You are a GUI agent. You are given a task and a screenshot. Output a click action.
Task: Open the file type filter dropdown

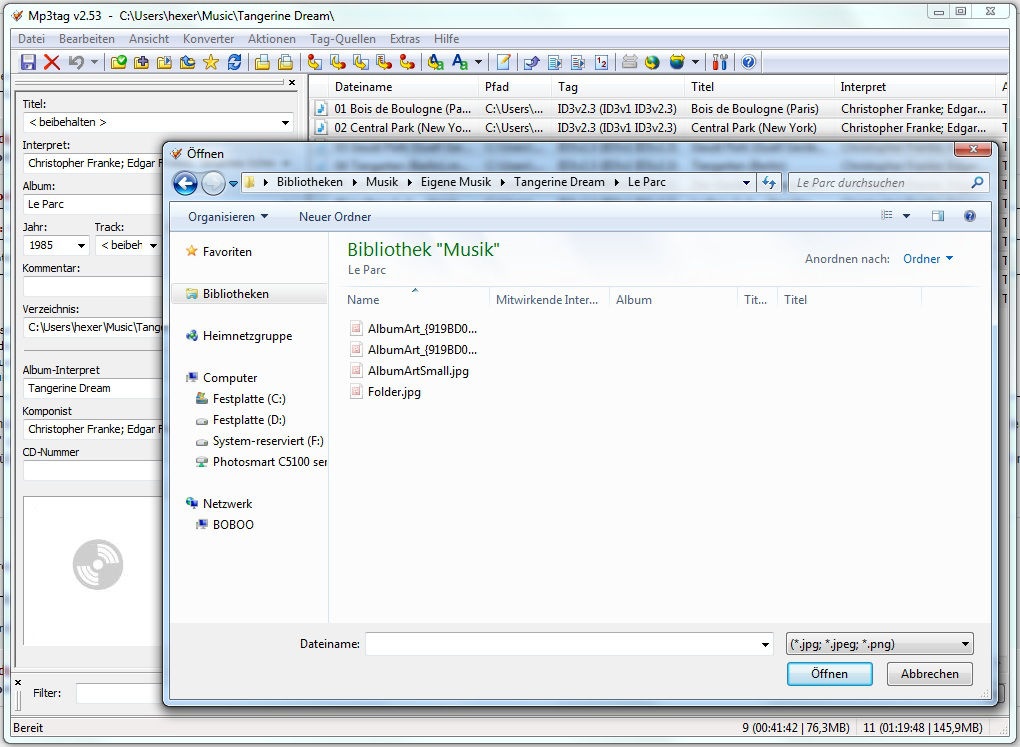click(x=880, y=645)
